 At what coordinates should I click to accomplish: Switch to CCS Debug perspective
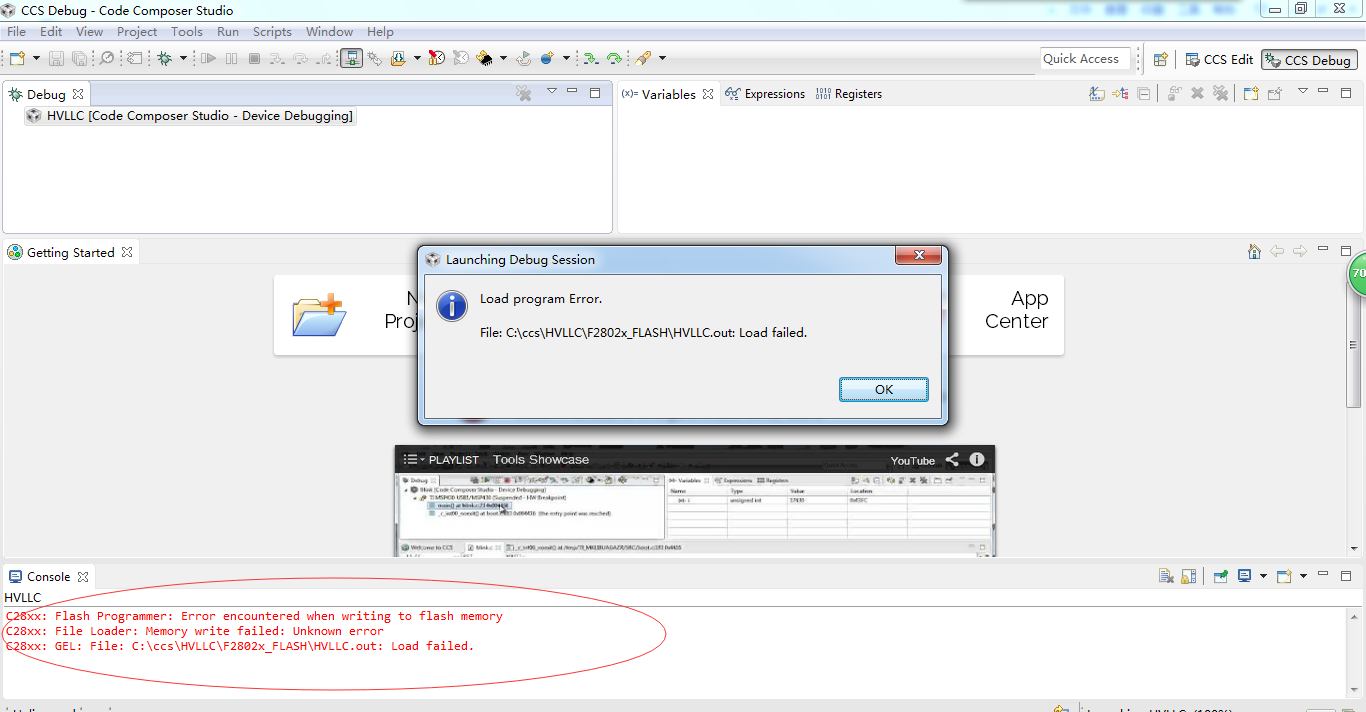1309,59
